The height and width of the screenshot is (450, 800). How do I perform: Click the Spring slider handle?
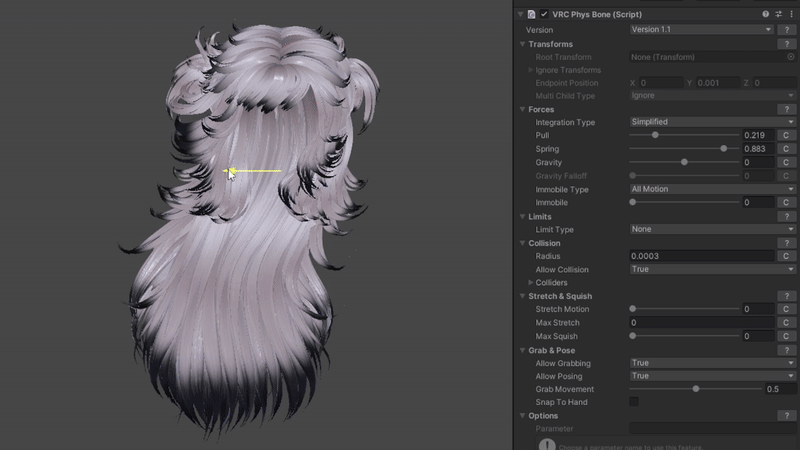tap(724, 149)
